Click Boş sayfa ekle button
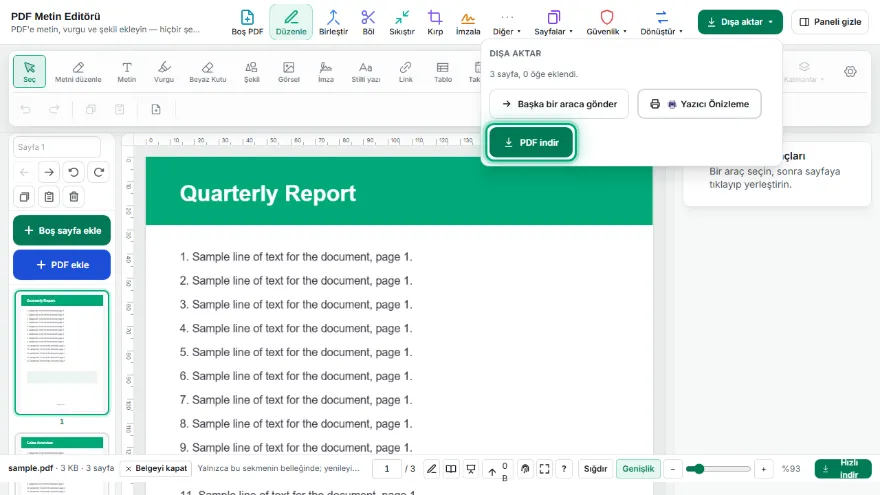 click(62, 231)
